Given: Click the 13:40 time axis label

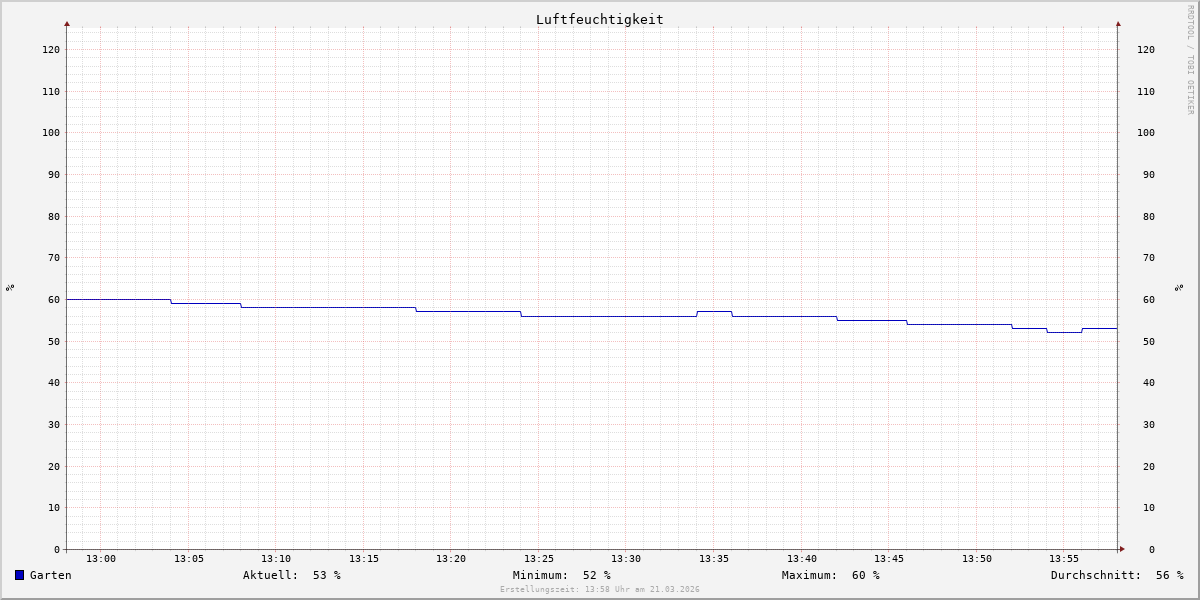Looking at the screenshot, I should [802, 559].
